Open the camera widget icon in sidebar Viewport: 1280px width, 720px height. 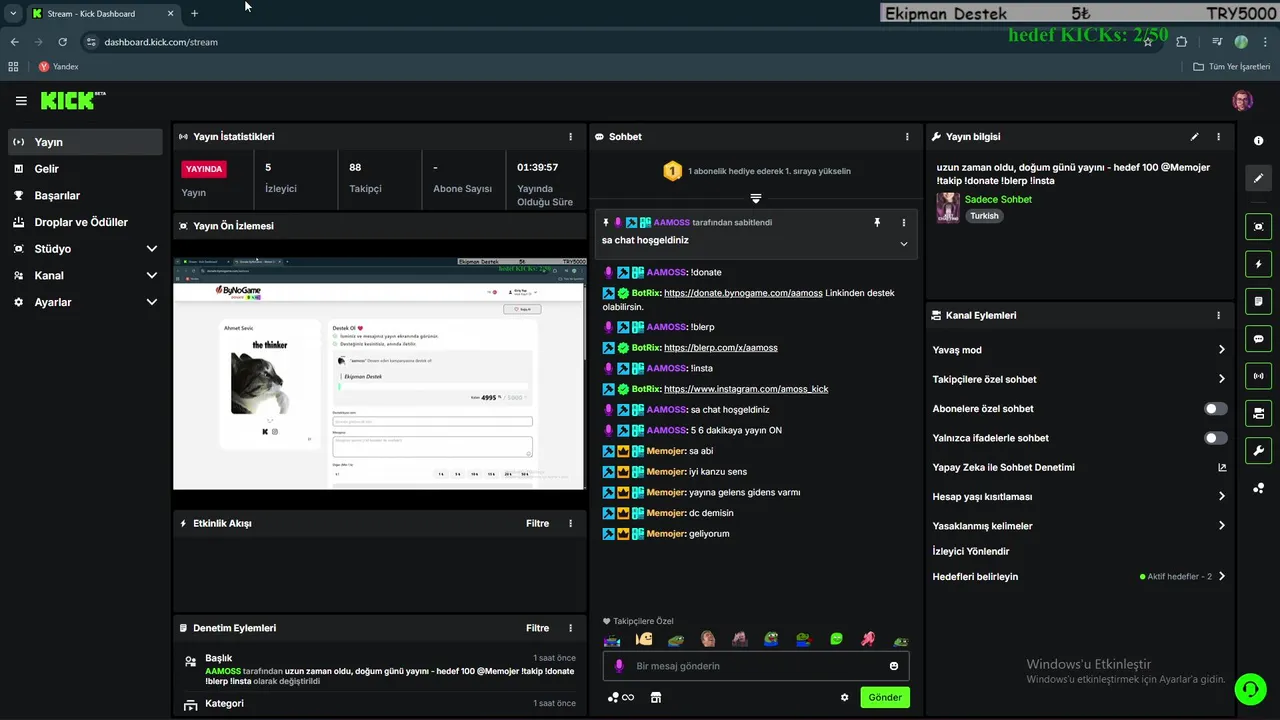[x=1258, y=413]
